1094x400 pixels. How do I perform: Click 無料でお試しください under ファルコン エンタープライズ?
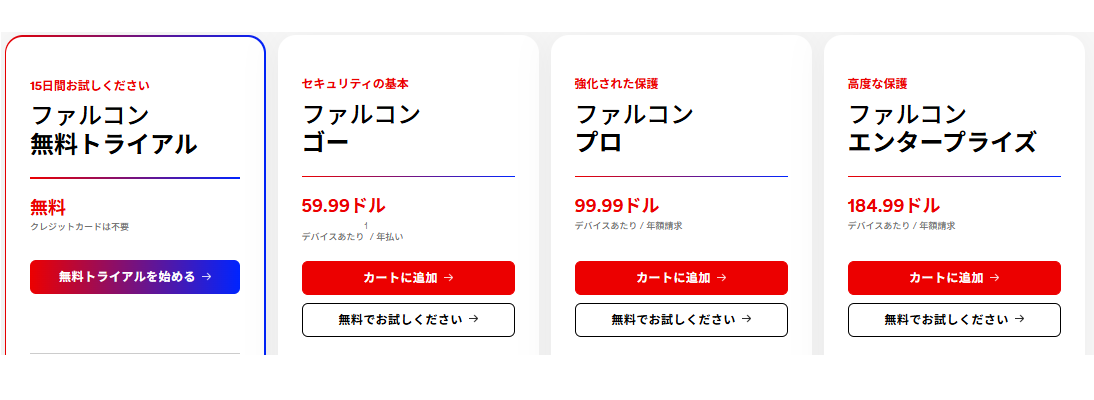(x=954, y=320)
